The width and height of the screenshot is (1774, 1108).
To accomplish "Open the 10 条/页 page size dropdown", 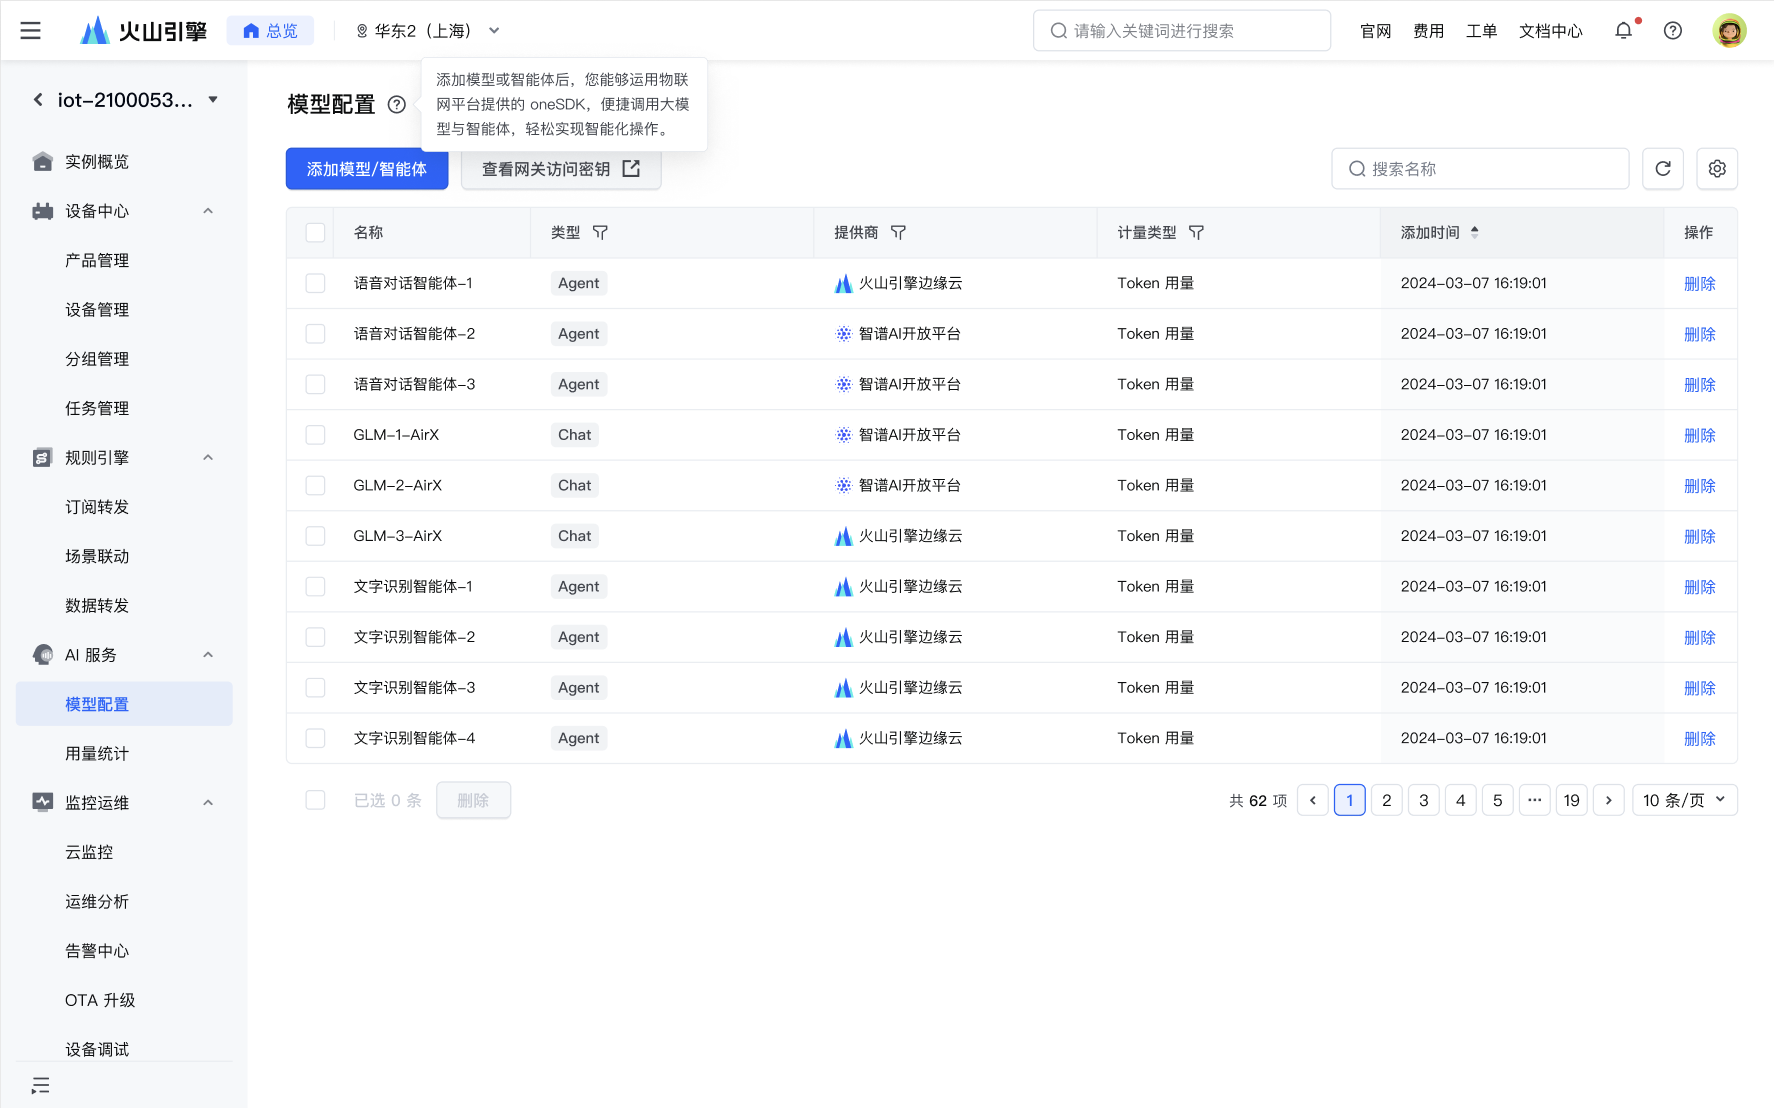I will coord(1684,800).
